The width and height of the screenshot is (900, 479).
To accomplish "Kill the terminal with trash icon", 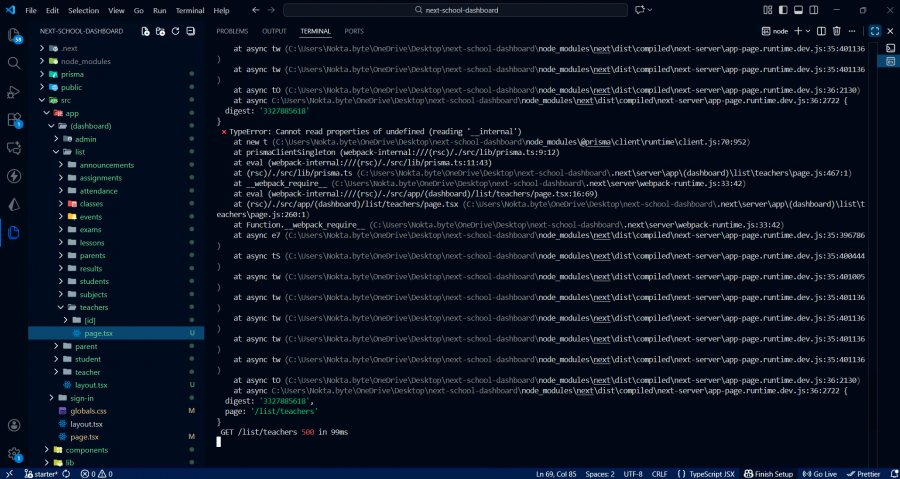I will point(836,31).
